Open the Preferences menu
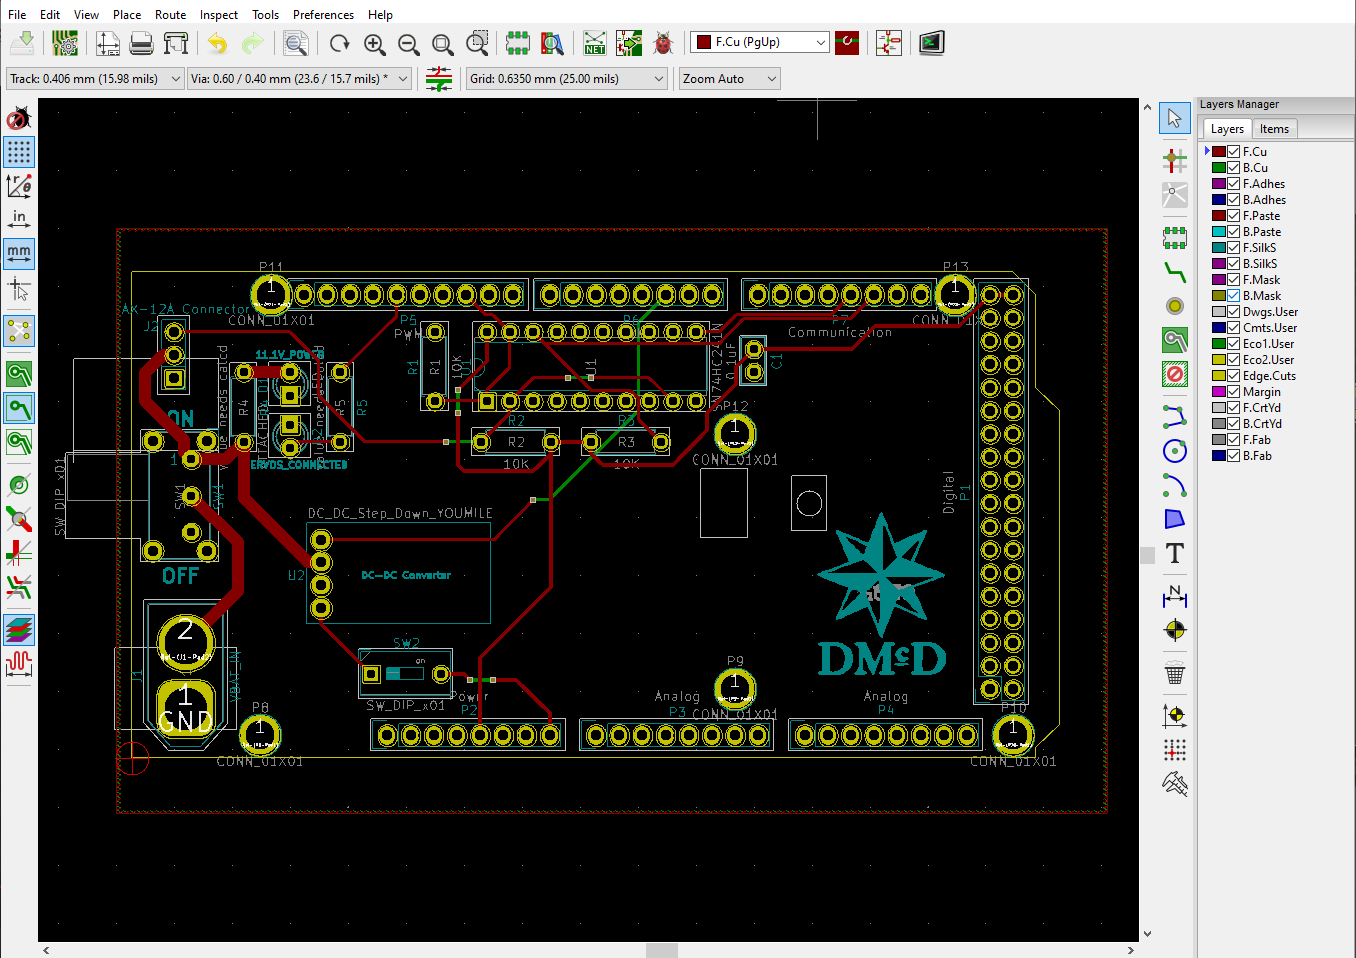This screenshot has width=1356, height=958. [323, 15]
